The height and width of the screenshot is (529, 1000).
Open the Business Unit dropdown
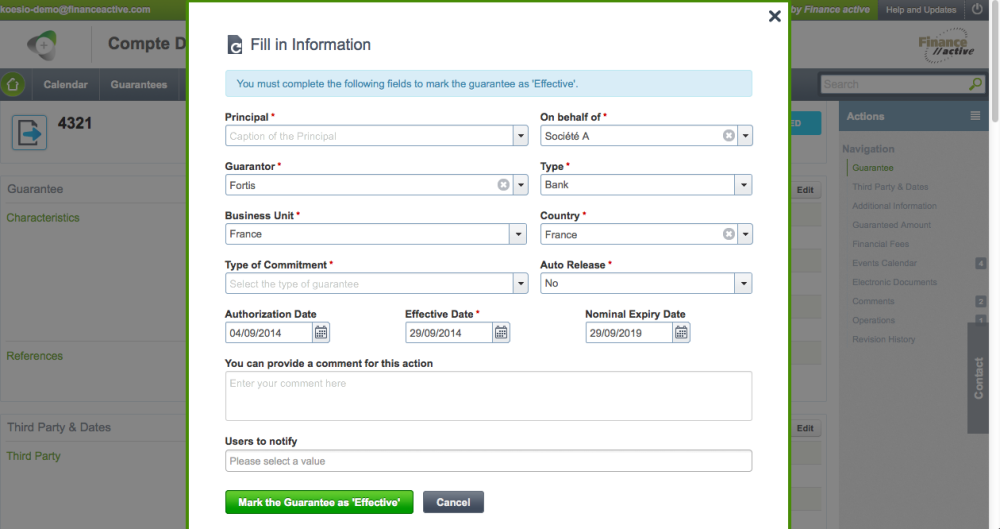[518, 234]
